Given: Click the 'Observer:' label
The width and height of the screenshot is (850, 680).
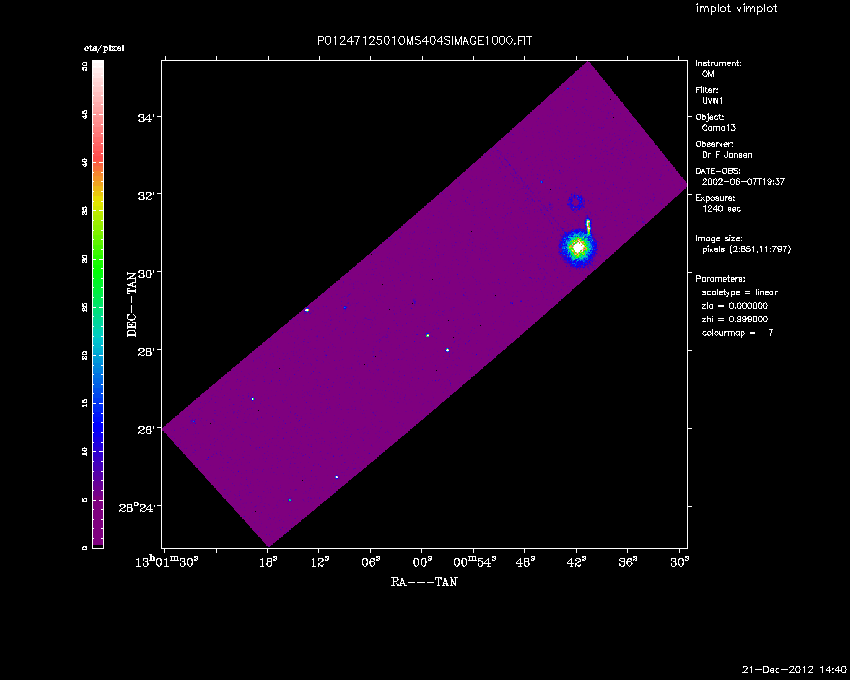Looking at the screenshot, I should [x=714, y=144].
